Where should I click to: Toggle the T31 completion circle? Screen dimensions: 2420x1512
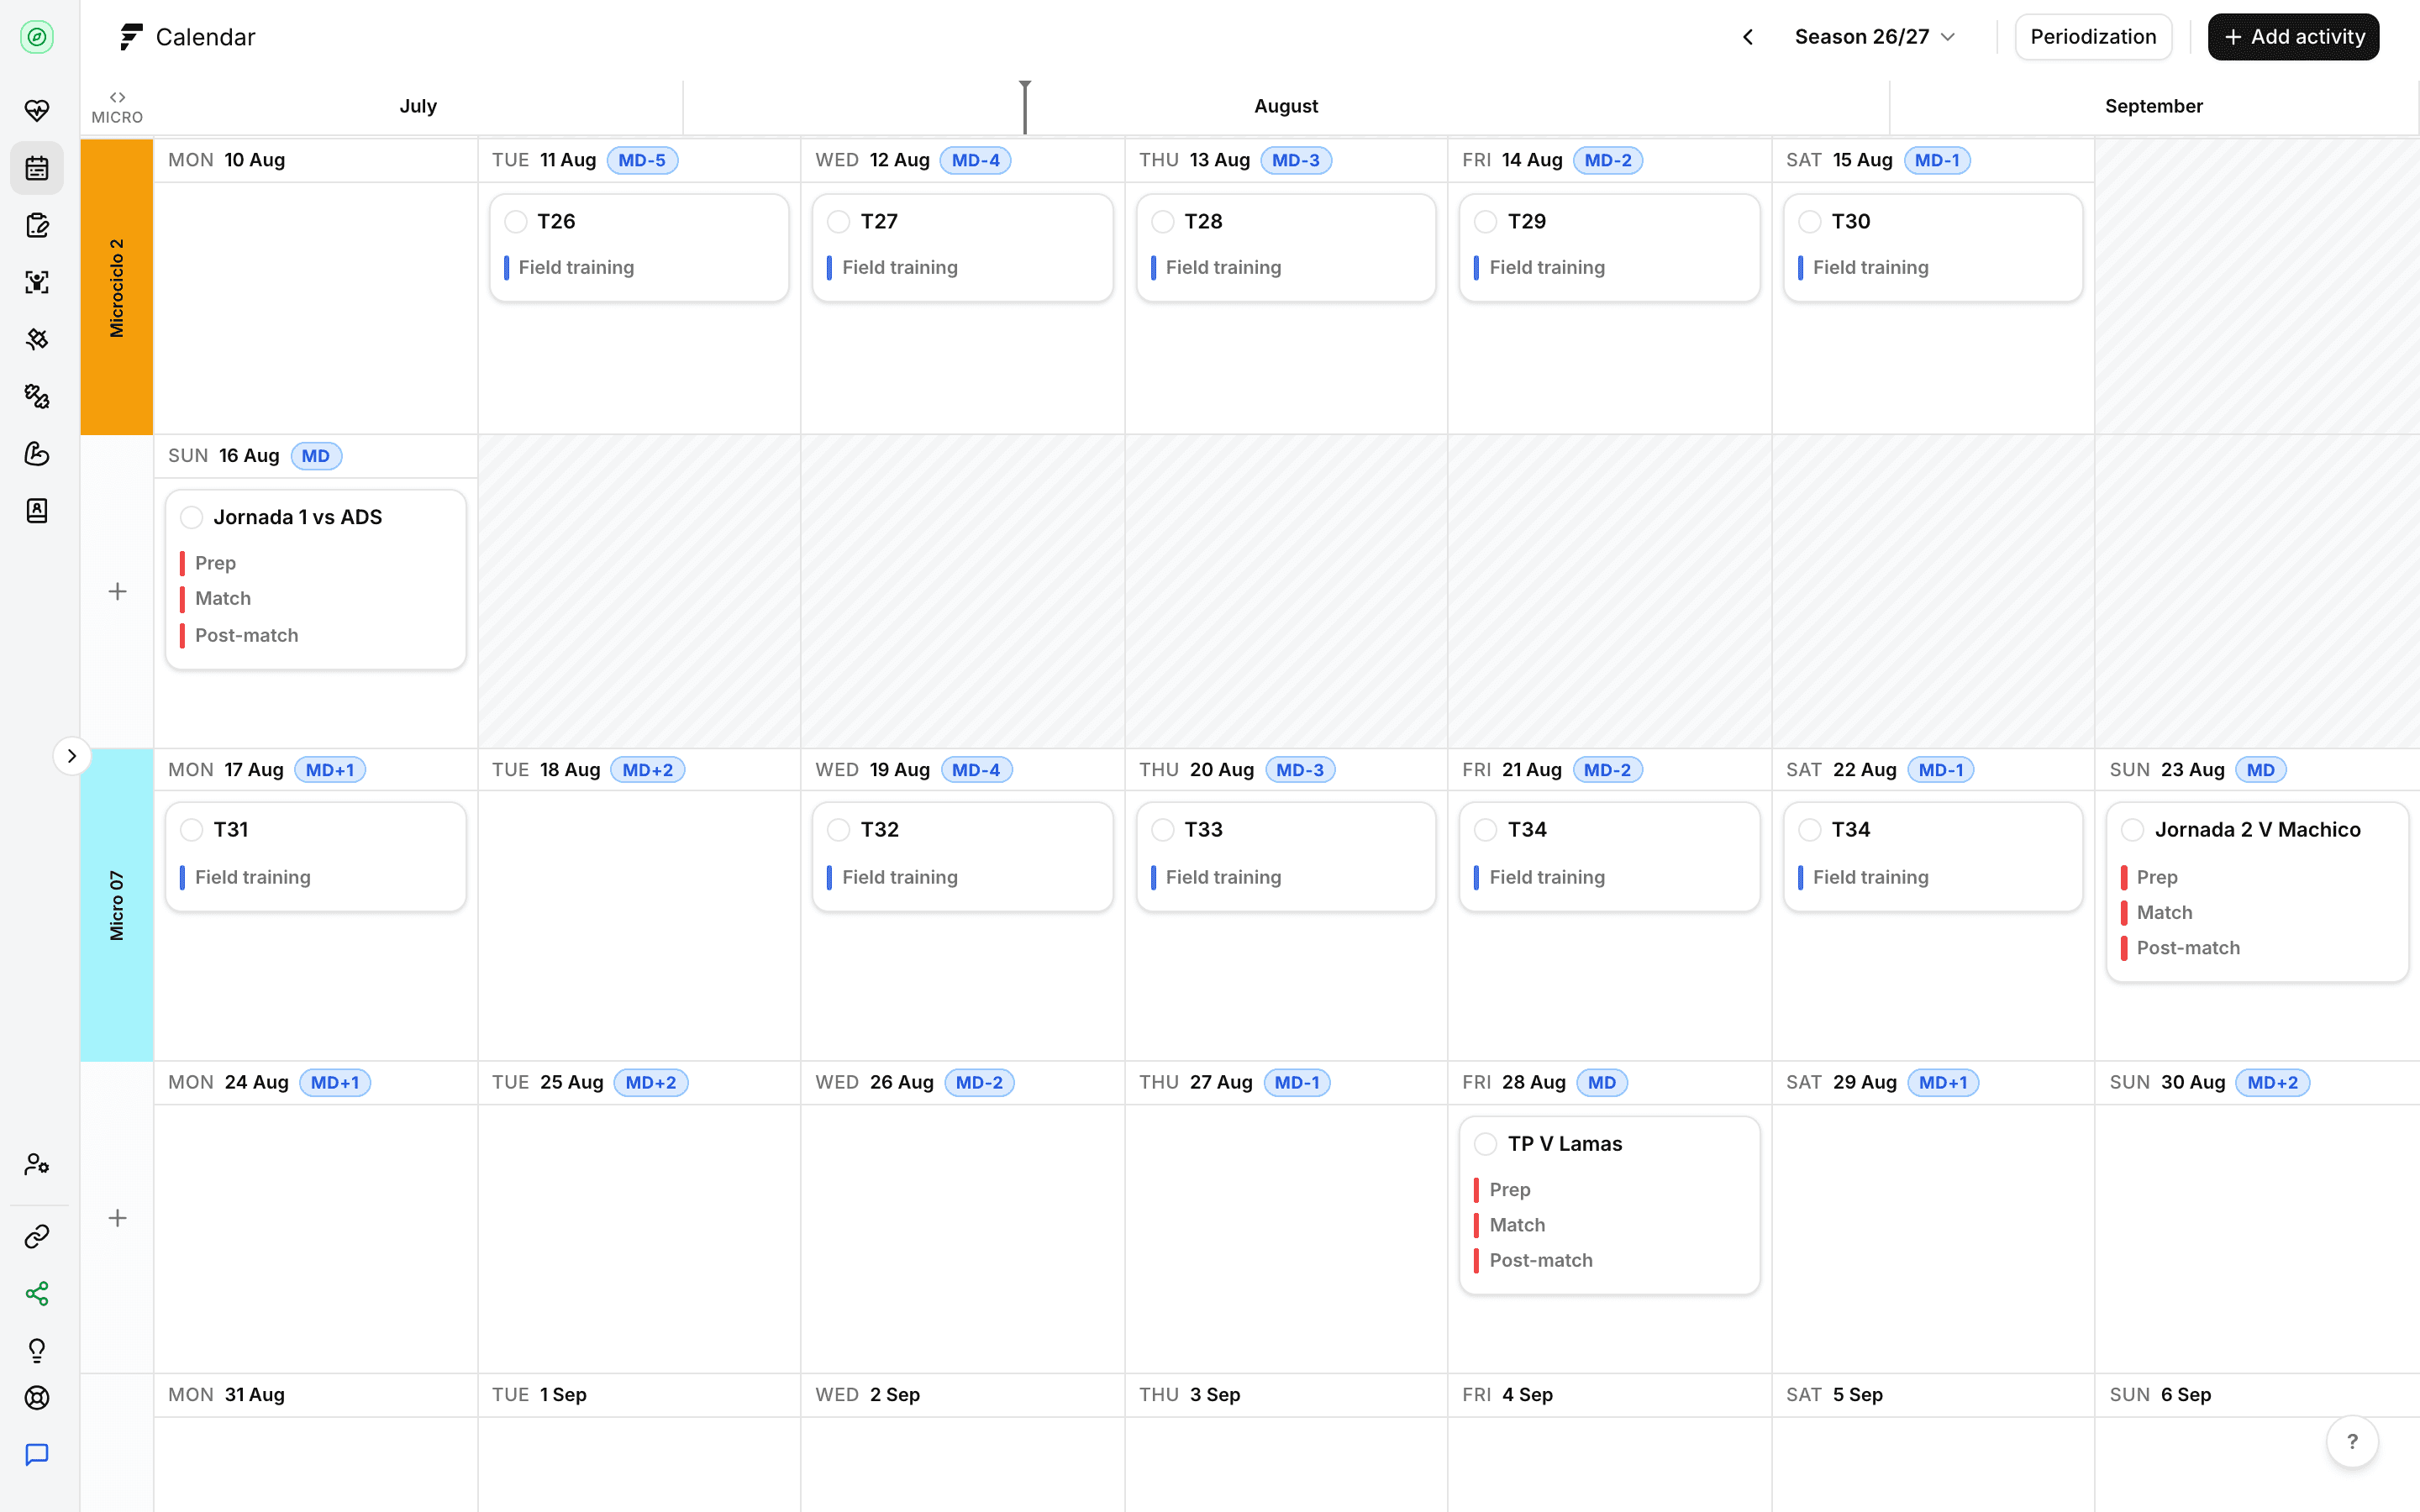tap(192, 830)
